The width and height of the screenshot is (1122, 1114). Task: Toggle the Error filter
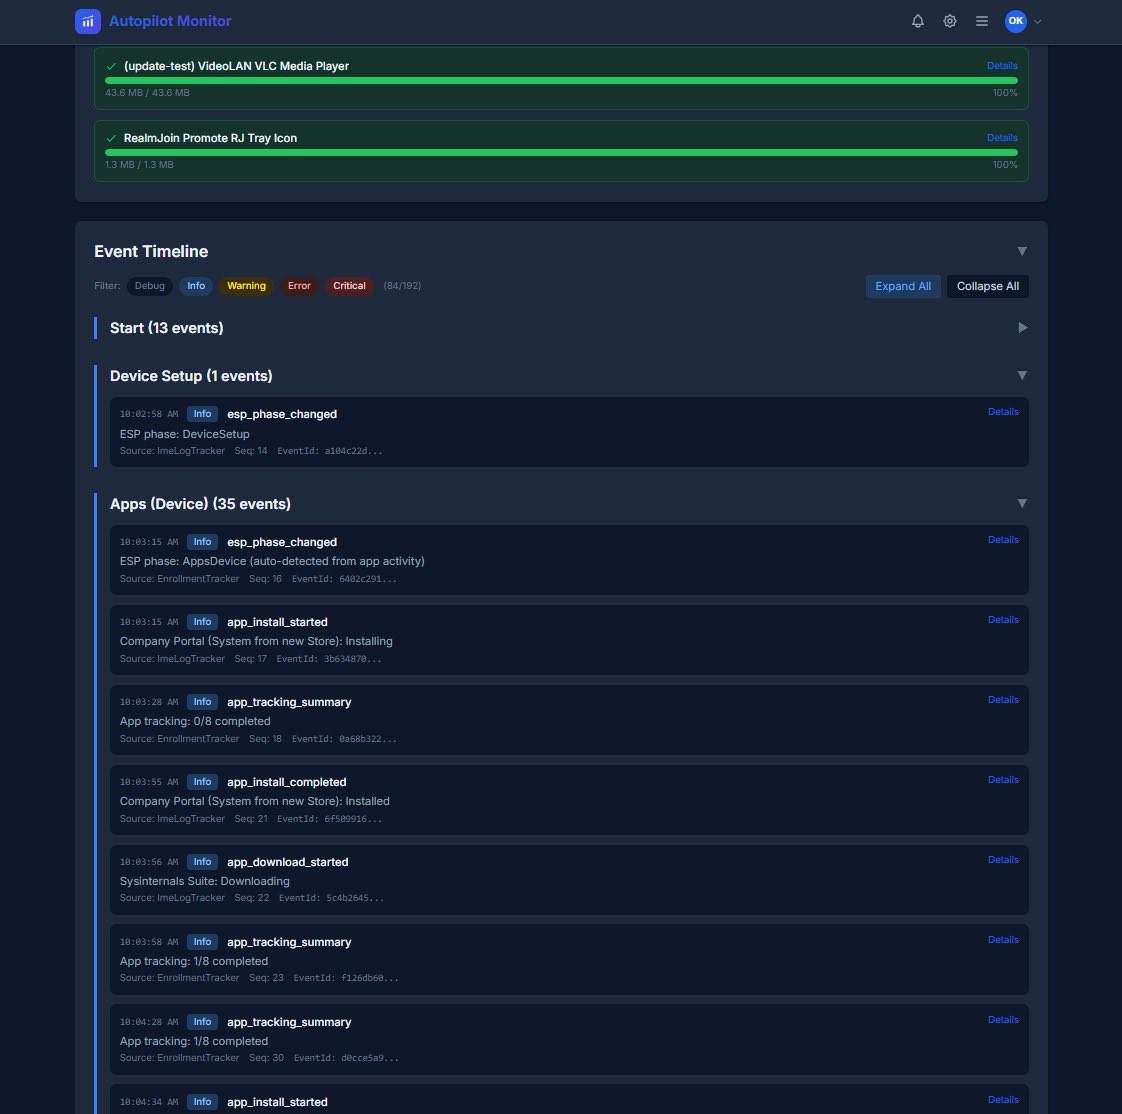coord(299,286)
